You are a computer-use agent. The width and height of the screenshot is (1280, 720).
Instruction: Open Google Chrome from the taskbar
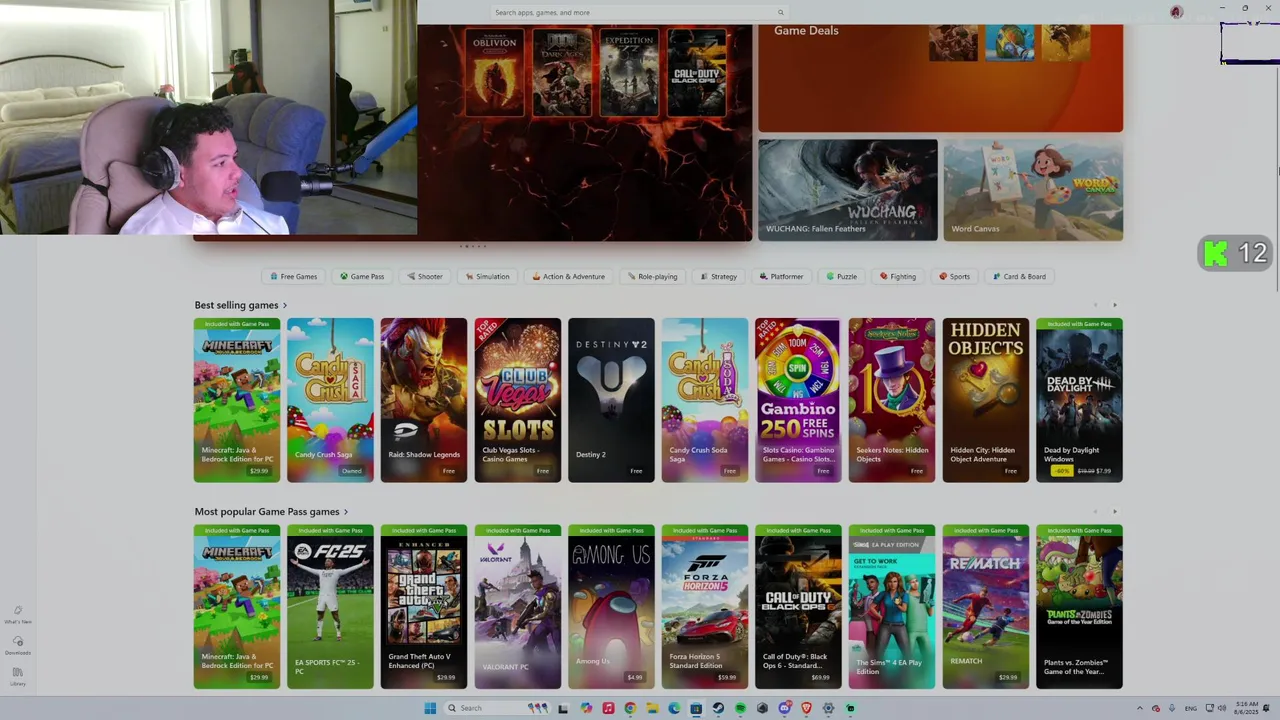630,708
